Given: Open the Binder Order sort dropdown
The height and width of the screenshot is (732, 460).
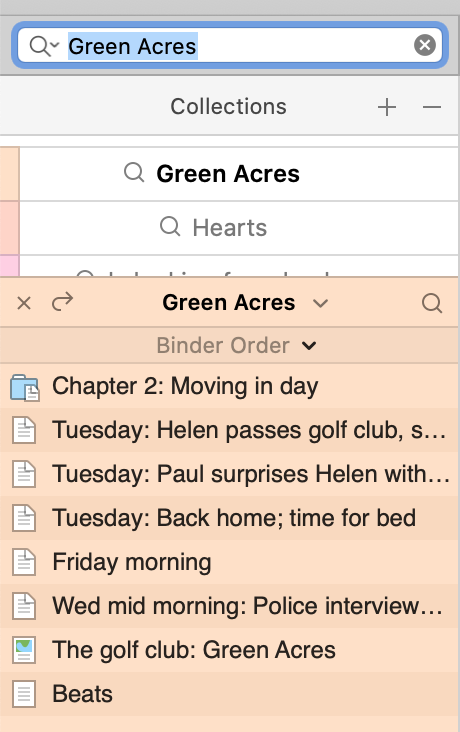Looking at the screenshot, I should [236, 345].
